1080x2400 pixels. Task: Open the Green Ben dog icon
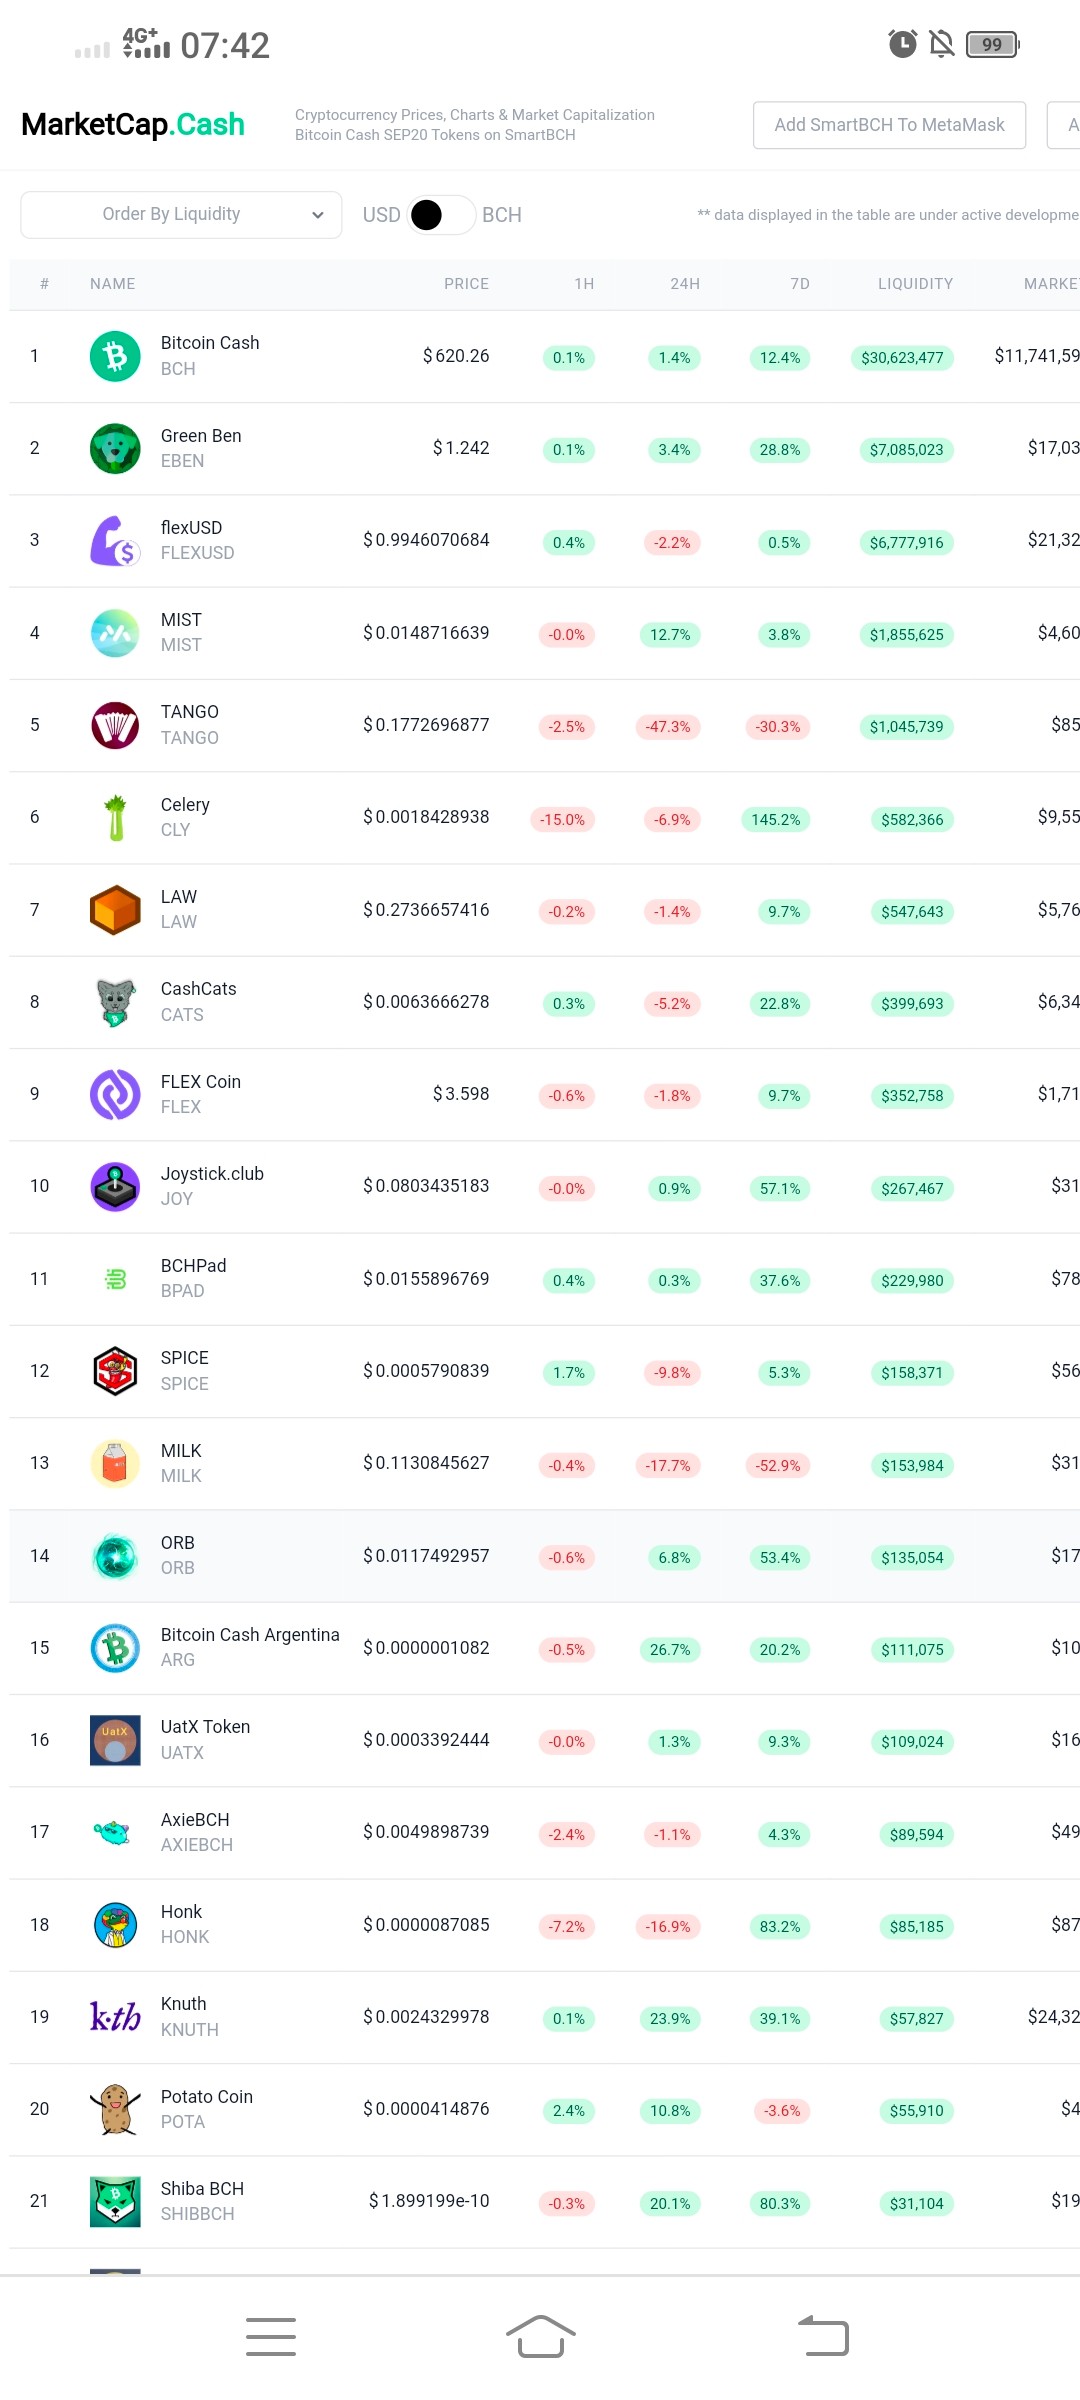click(115, 448)
